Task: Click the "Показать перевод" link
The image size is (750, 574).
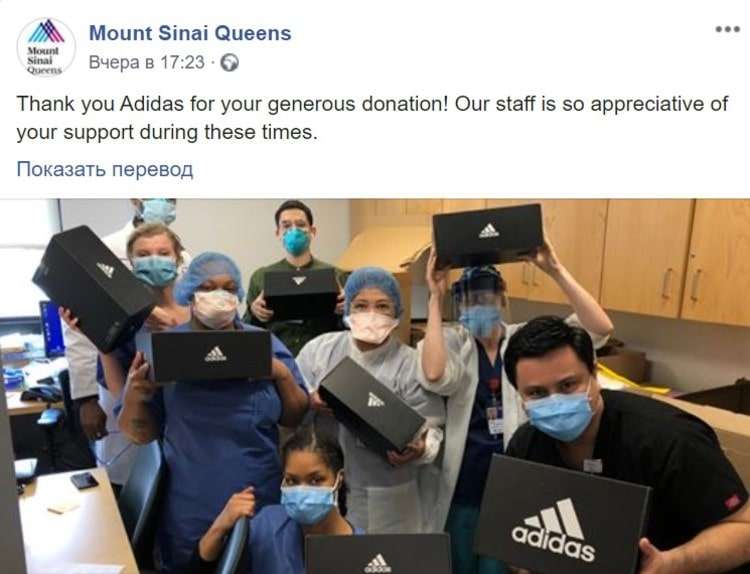Action: 105,169
